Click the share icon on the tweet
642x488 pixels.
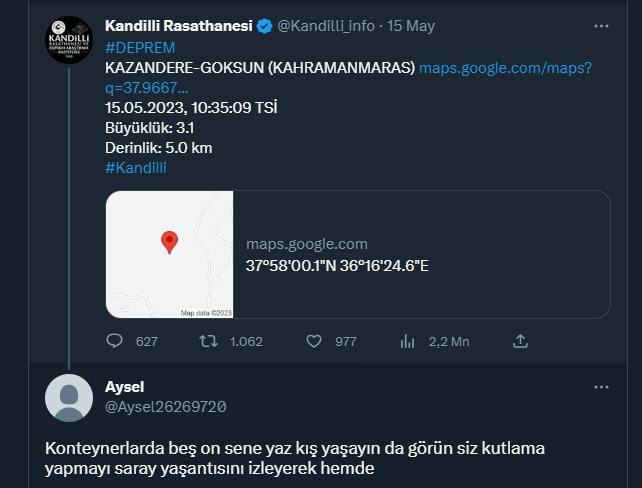(x=520, y=341)
